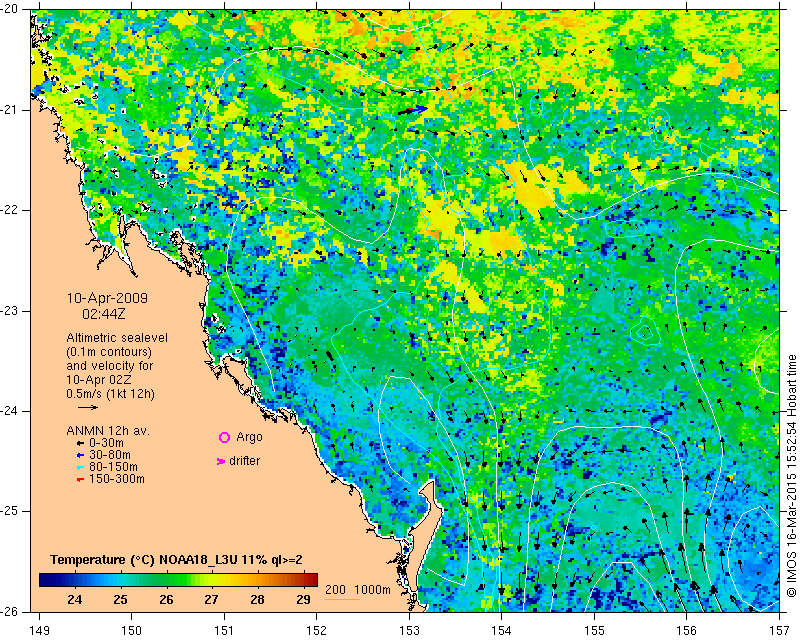Image resolution: width=800 pixels, height=640 pixels.
Task: Click the red 150-300m legend arrow
Action: (80, 479)
